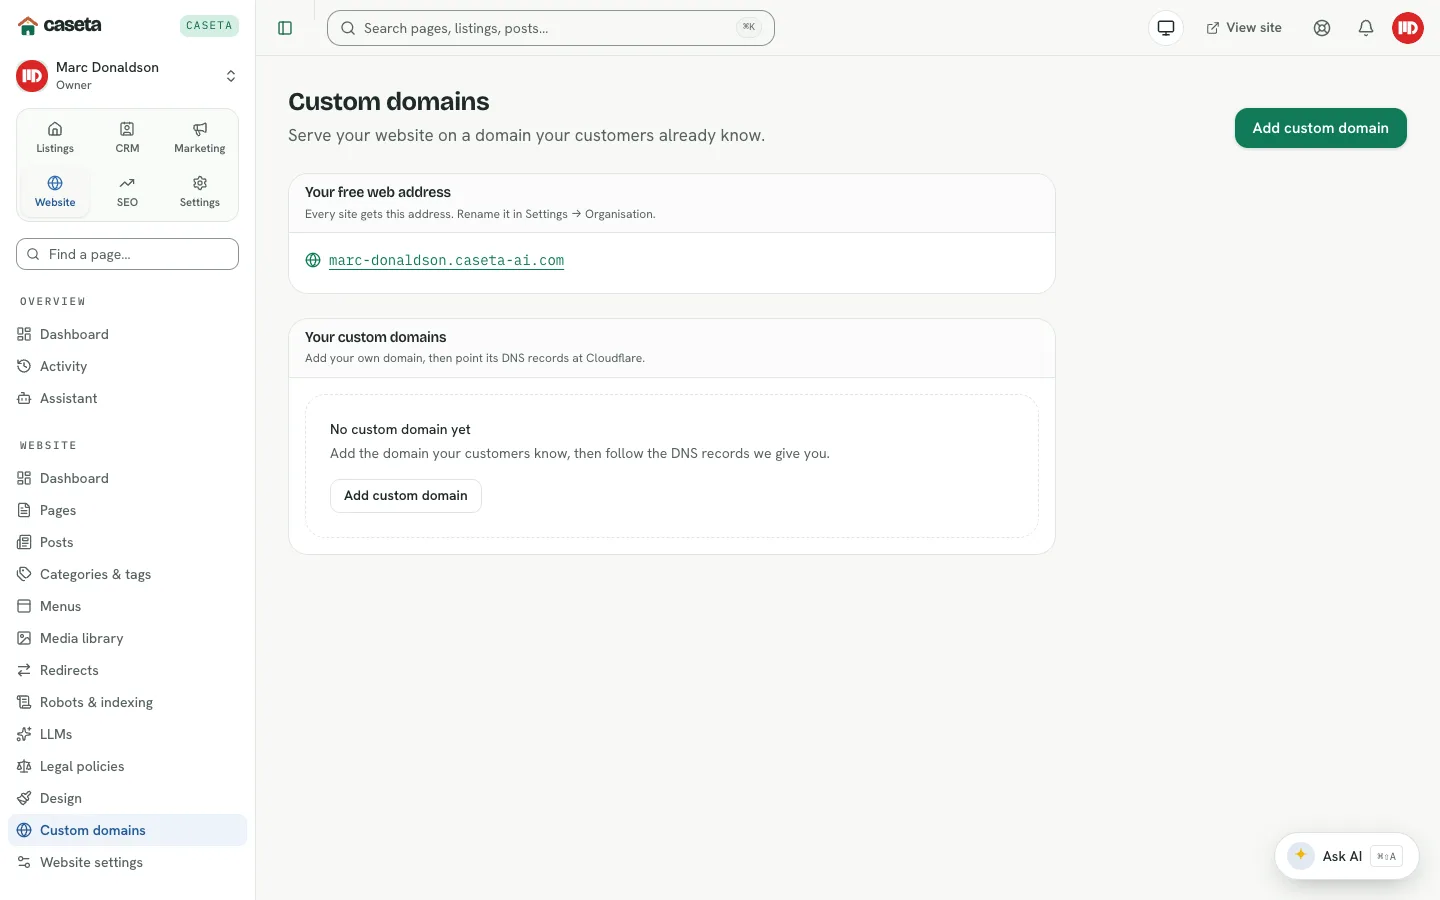The height and width of the screenshot is (900, 1440).
Task: Click the No custom domain yet text
Action: coord(400,429)
